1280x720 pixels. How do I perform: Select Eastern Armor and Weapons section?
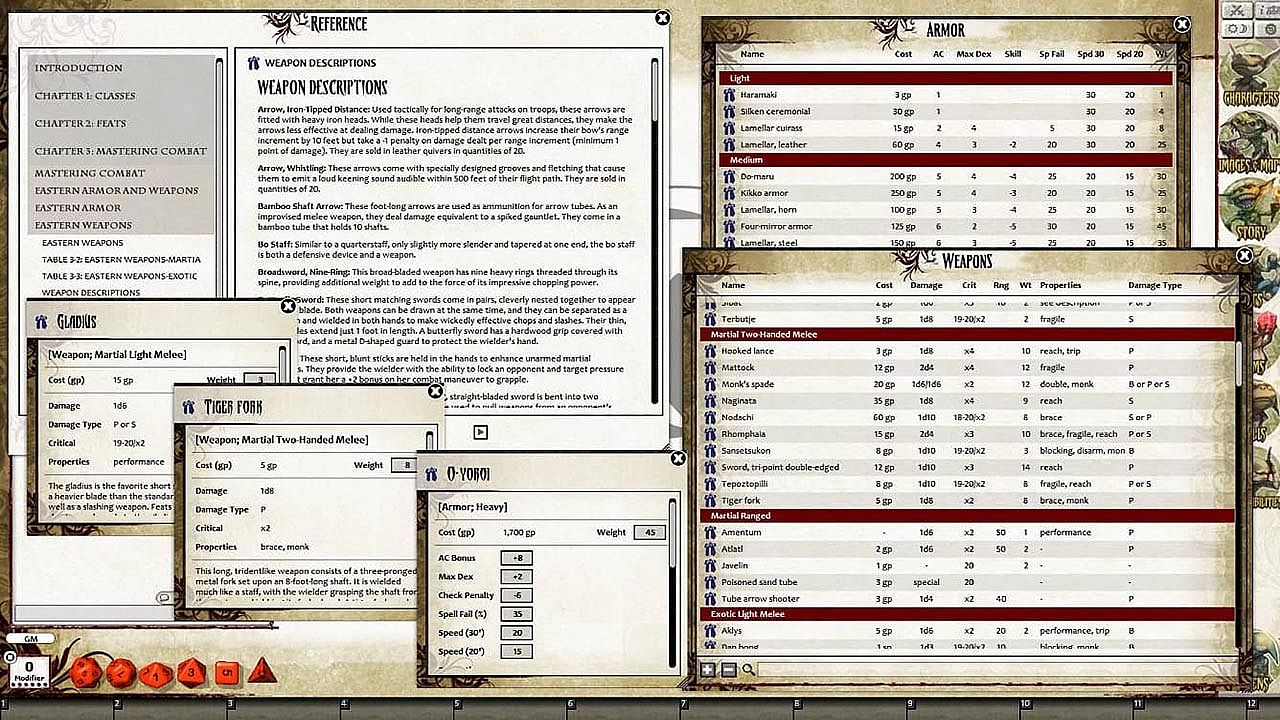(x=116, y=190)
